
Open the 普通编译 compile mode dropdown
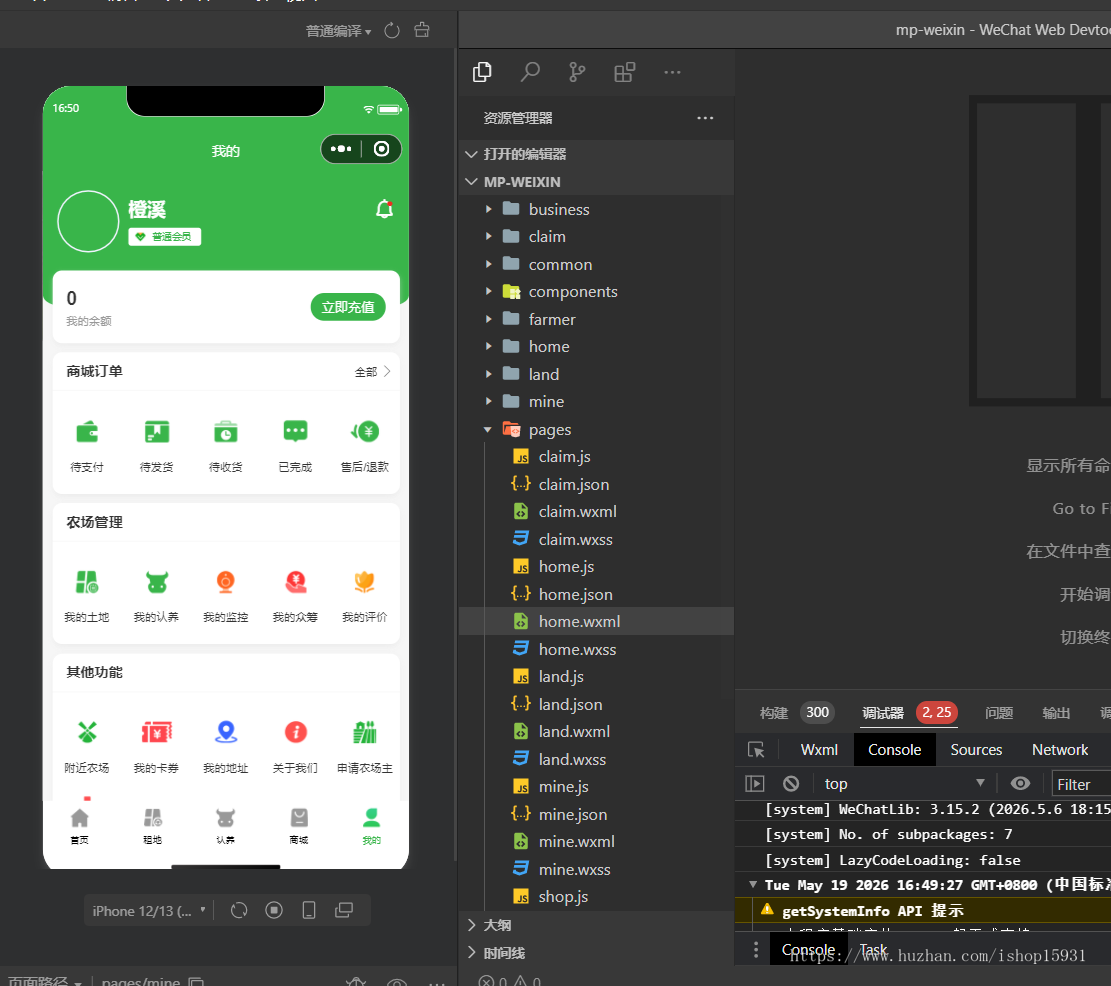pos(339,31)
